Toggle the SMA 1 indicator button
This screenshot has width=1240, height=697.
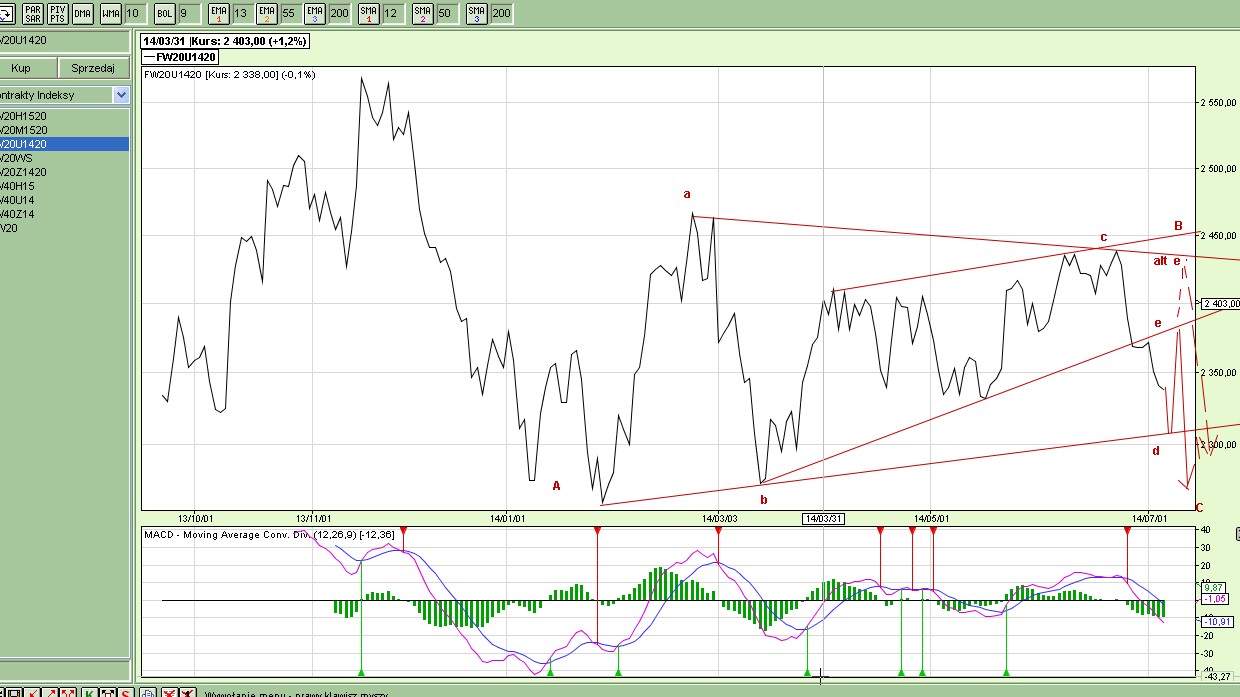(x=369, y=14)
